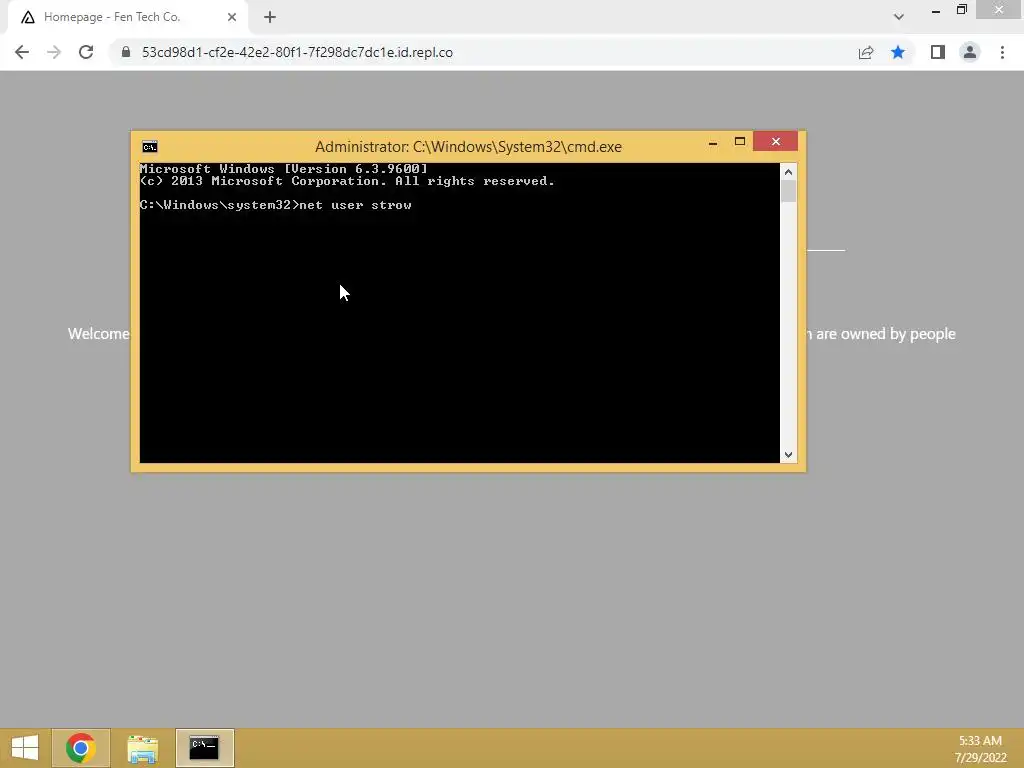The width and height of the screenshot is (1024, 768).
Task: Maximize the cmd.exe window
Action: (740, 142)
